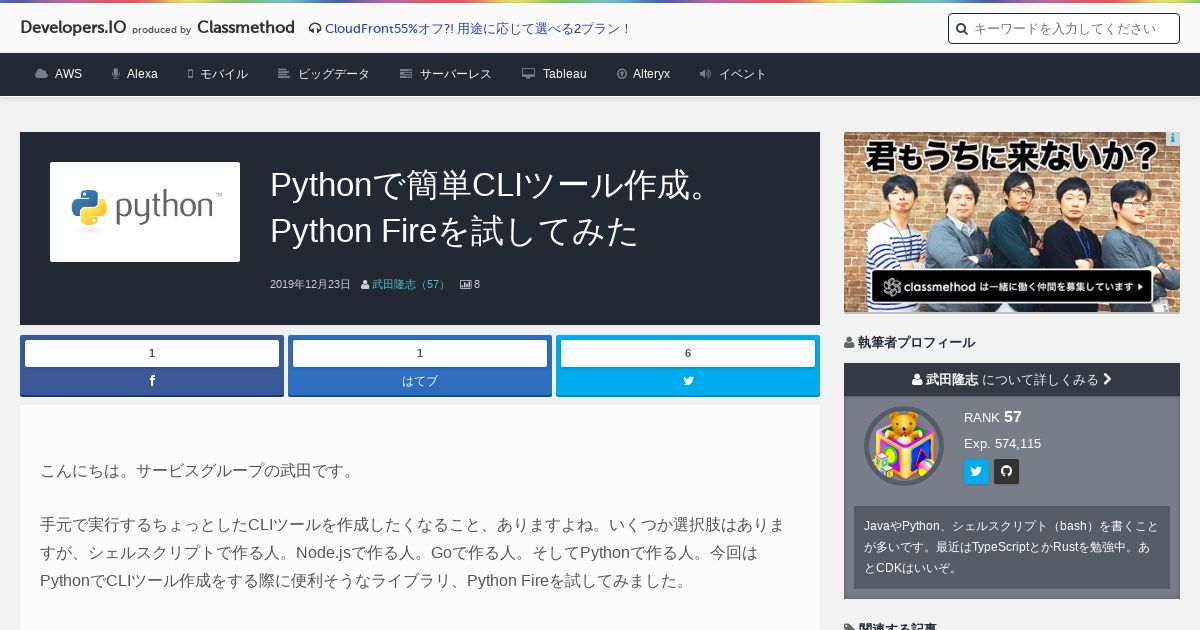The width and height of the screenshot is (1200, 630).
Task: Click the speaker icon next to イベント
Action: pyautogui.click(x=705, y=74)
